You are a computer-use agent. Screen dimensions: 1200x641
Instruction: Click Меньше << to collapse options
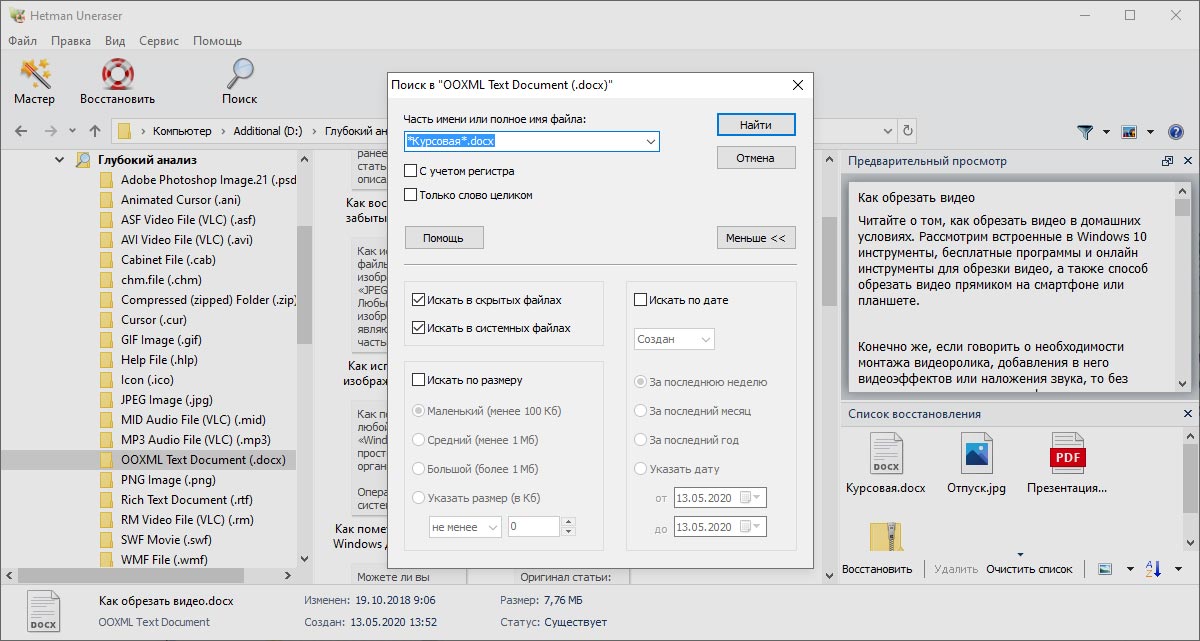[756, 238]
